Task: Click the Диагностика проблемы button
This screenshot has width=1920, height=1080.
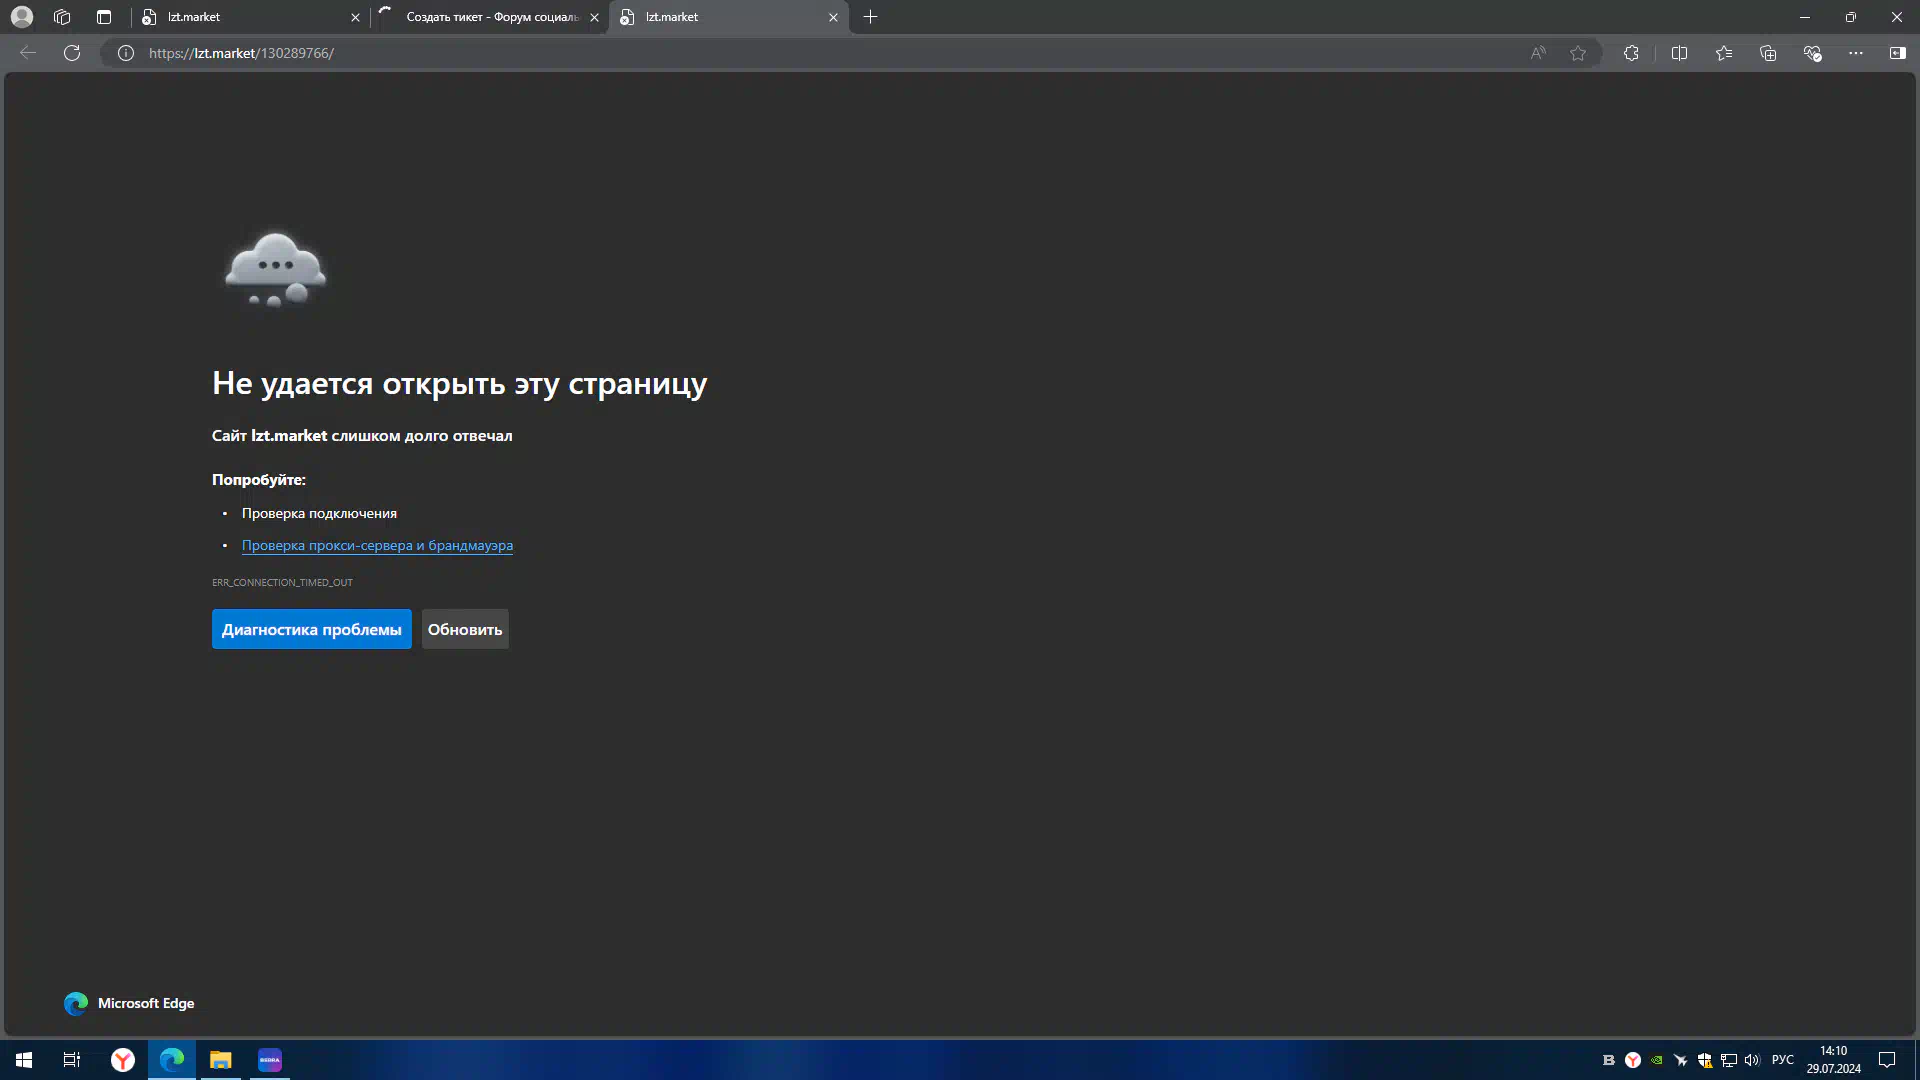Action: click(311, 629)
